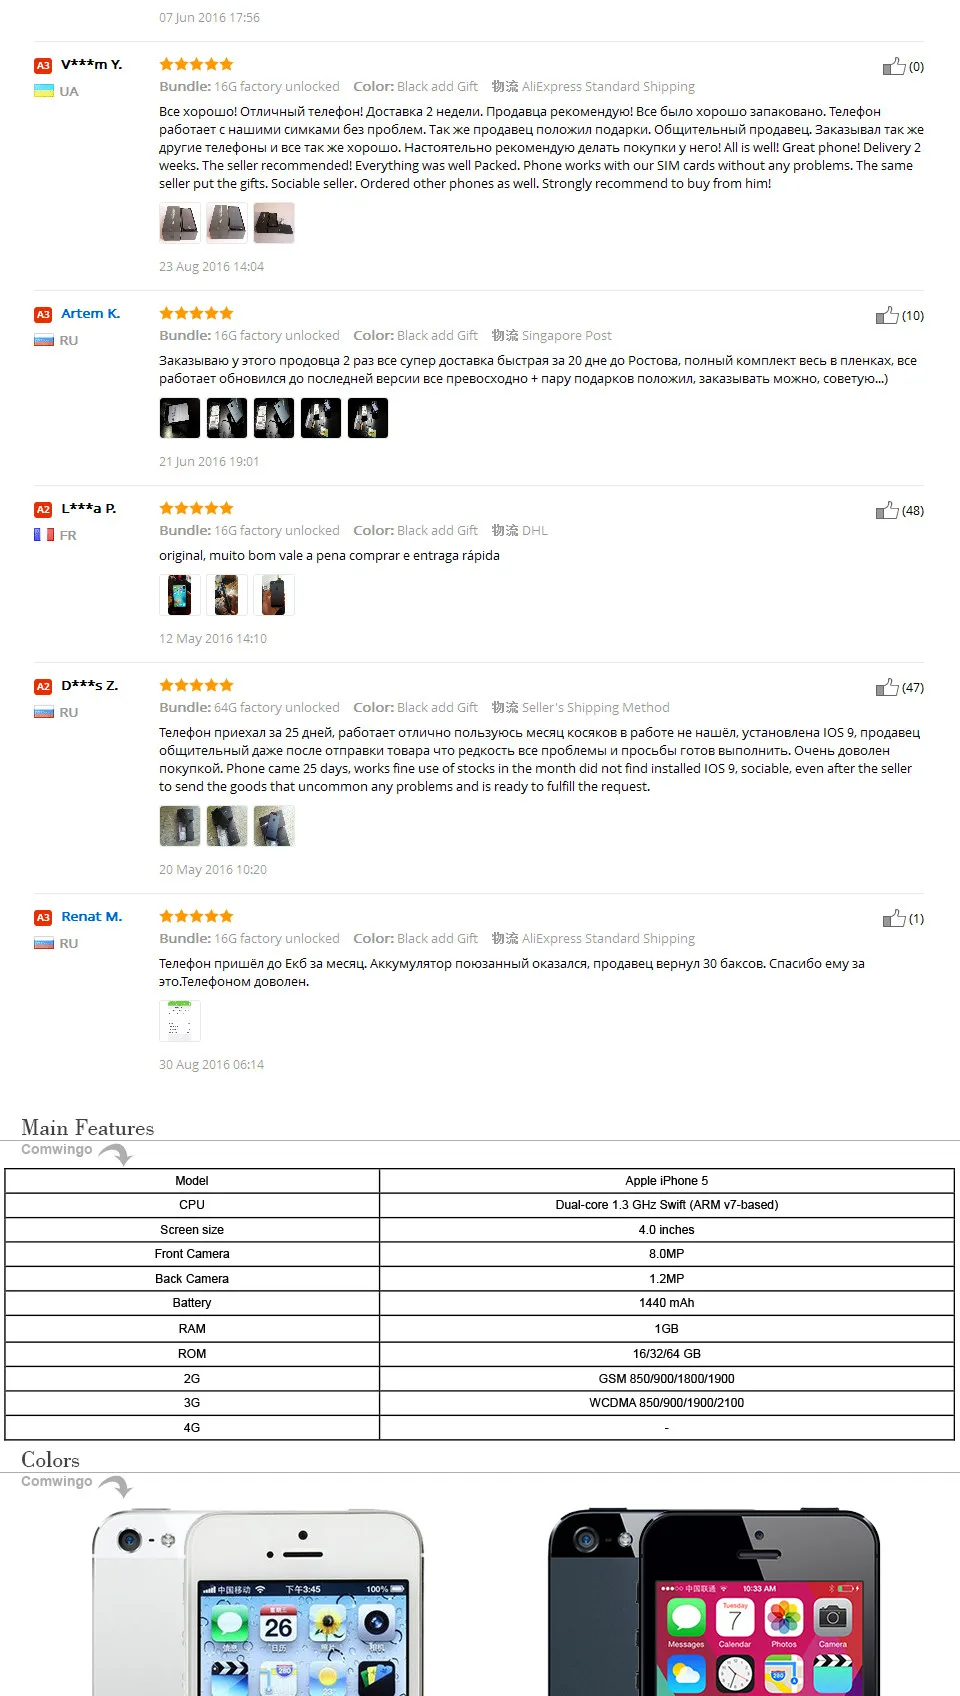Open Renat M. profile link

(91, 916)
